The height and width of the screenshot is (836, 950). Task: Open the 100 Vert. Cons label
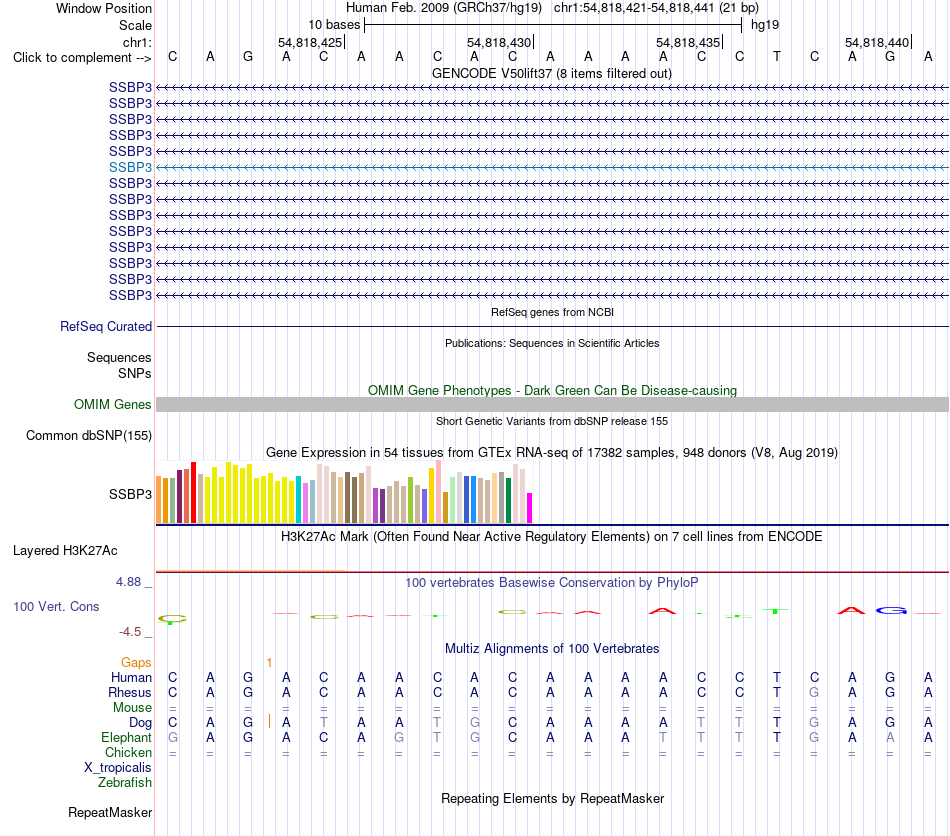[x=56, y=606]
